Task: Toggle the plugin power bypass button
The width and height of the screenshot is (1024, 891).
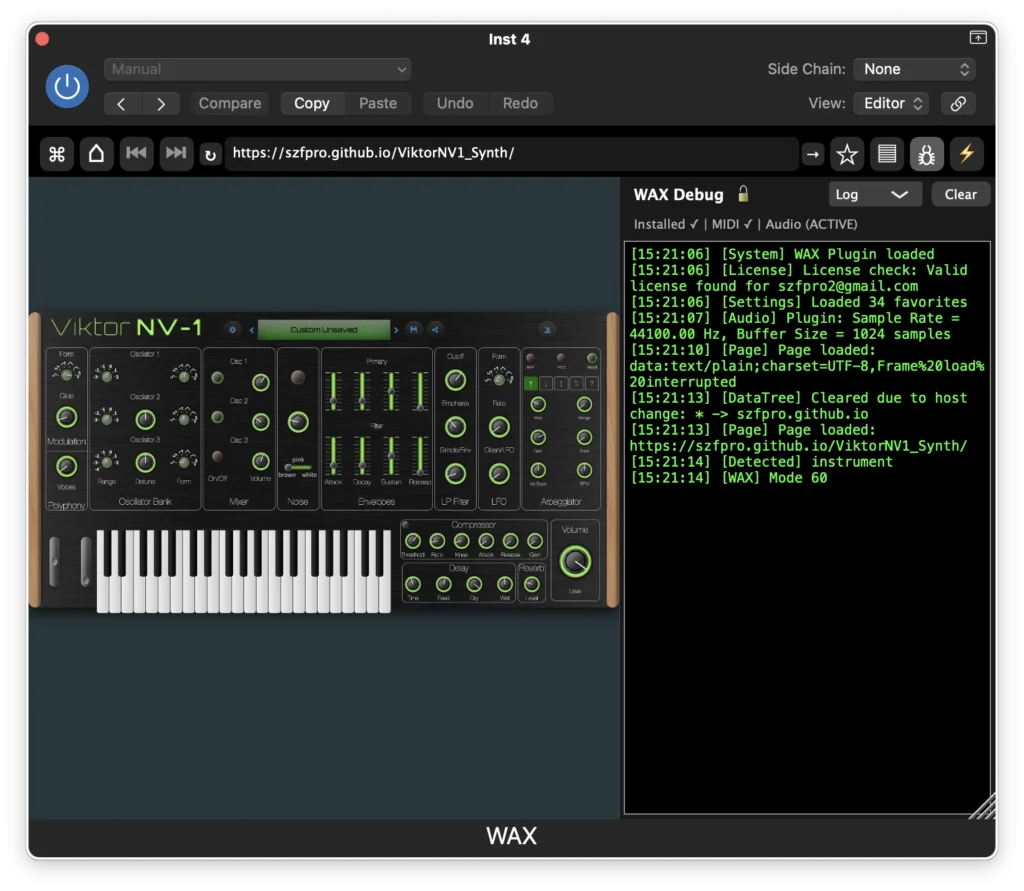Action: coord(67,87)
